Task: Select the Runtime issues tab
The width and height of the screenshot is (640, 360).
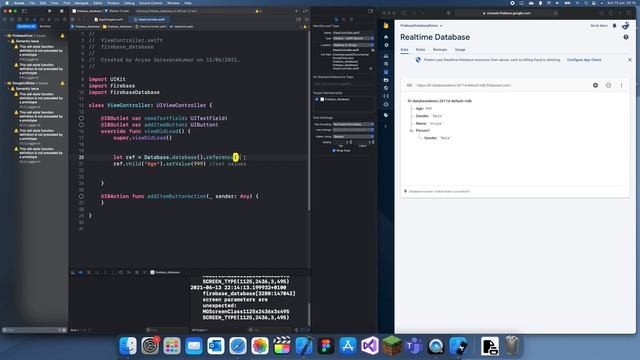Action: pyautogui.click(x=45, y=27)
